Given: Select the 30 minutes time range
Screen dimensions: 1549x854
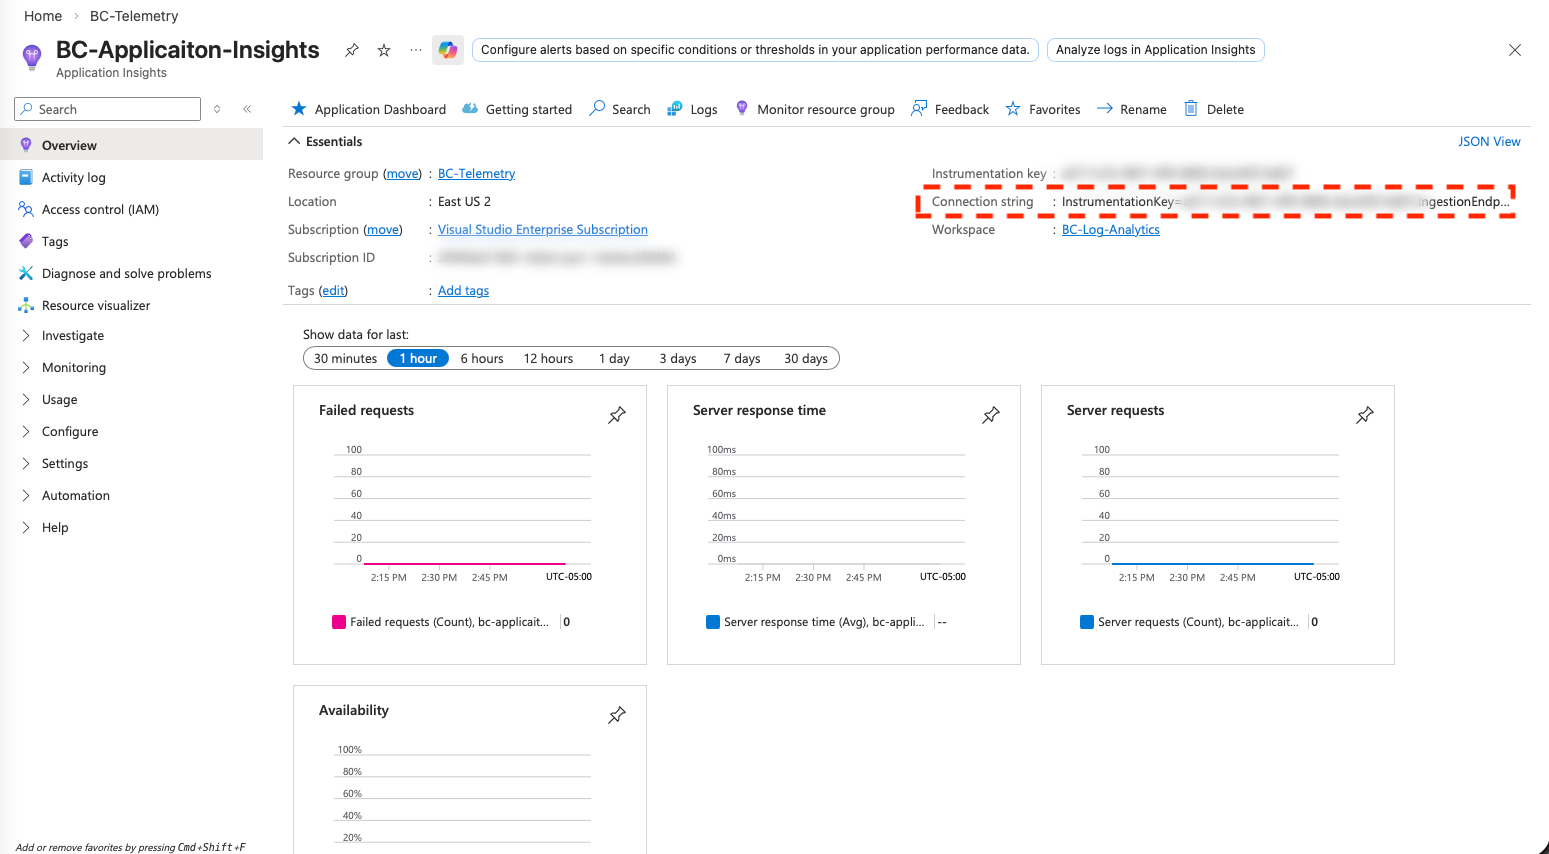Looking at the screenshot, I should [x=345, y=358].
